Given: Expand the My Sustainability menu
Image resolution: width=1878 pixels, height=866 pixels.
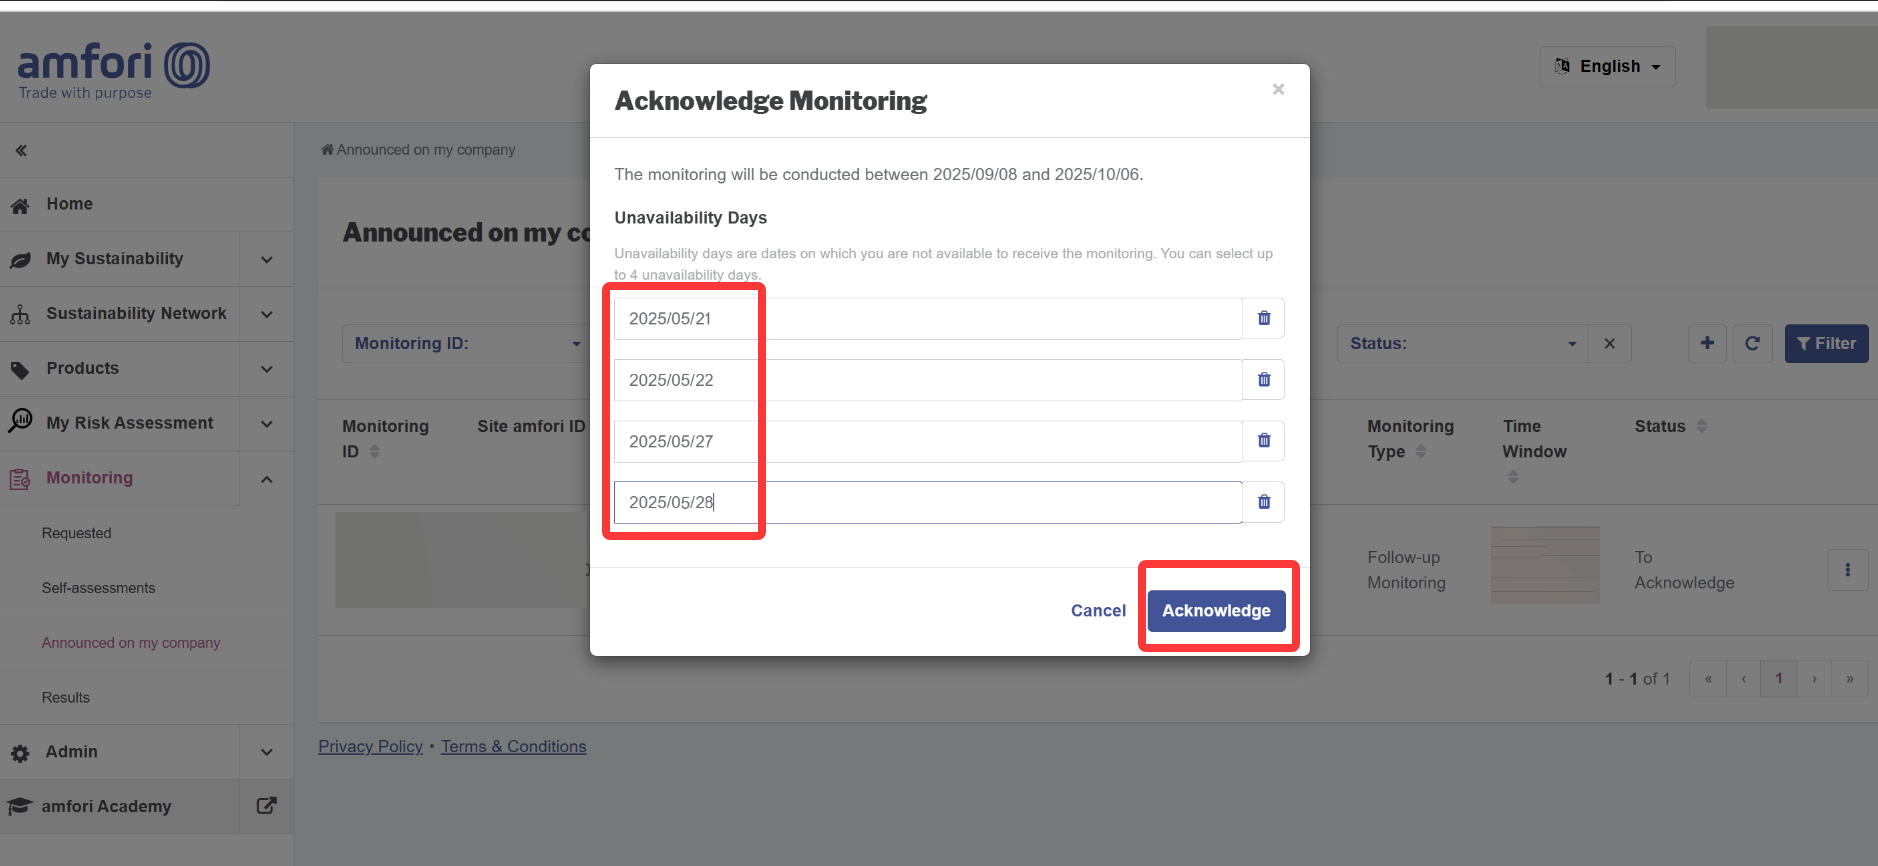Looking at the screenshot, I should click(x=267, y=259).
